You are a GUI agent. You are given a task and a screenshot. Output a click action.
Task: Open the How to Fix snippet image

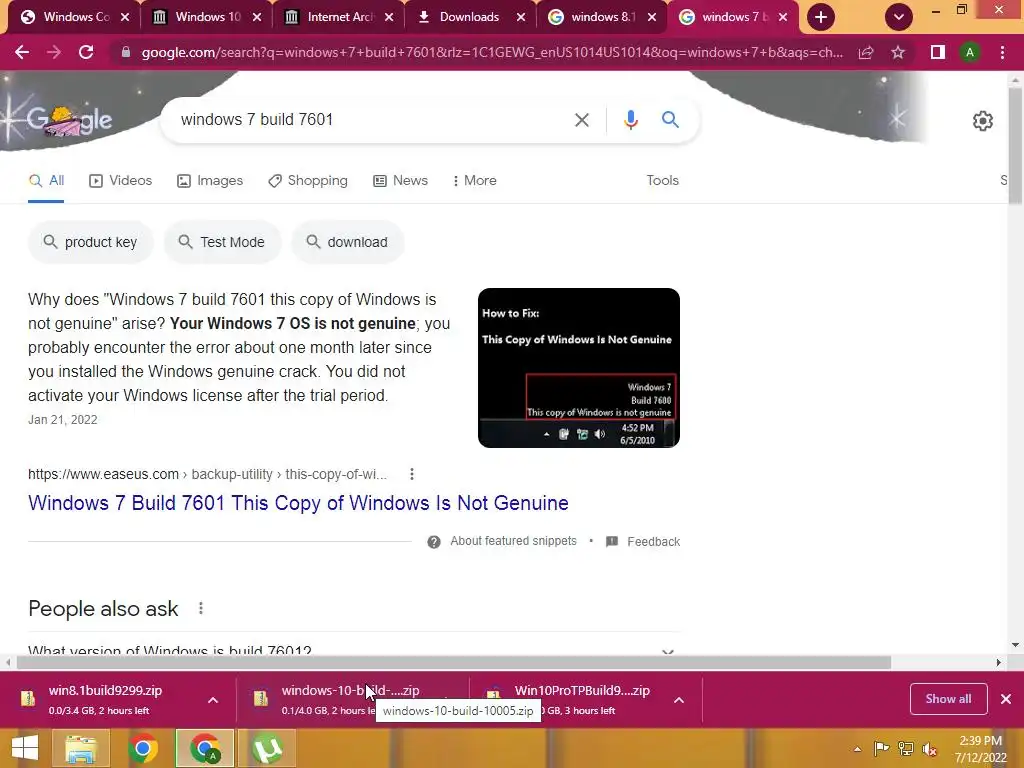579,368
